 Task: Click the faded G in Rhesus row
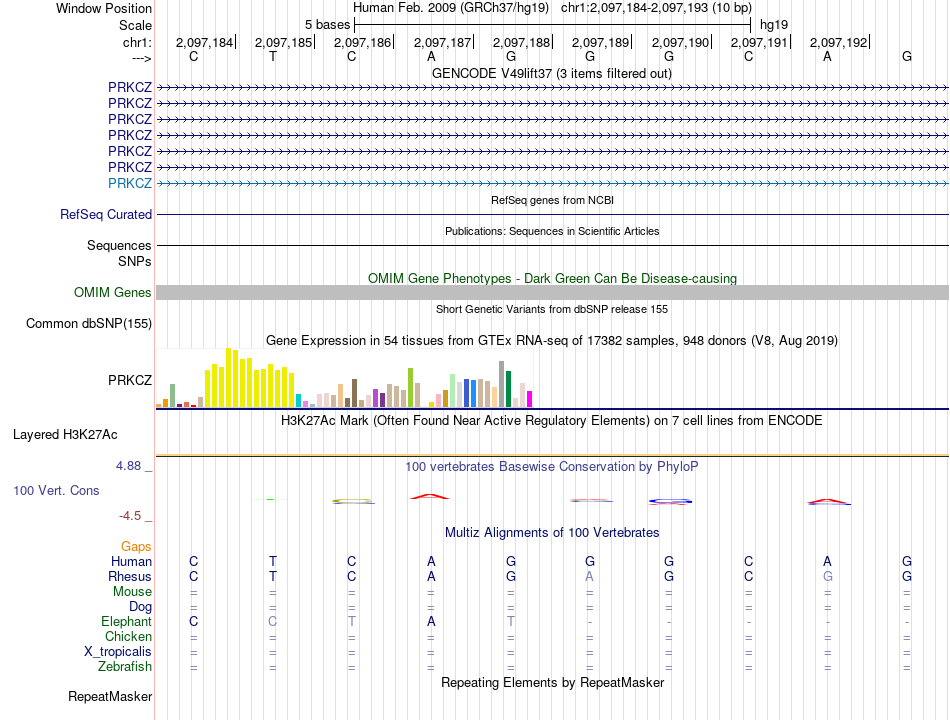click(x=828, y=576)
